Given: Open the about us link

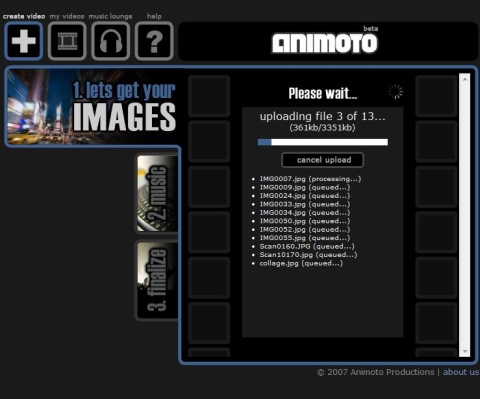Looking at the screenshot, I should coord(461,372).
